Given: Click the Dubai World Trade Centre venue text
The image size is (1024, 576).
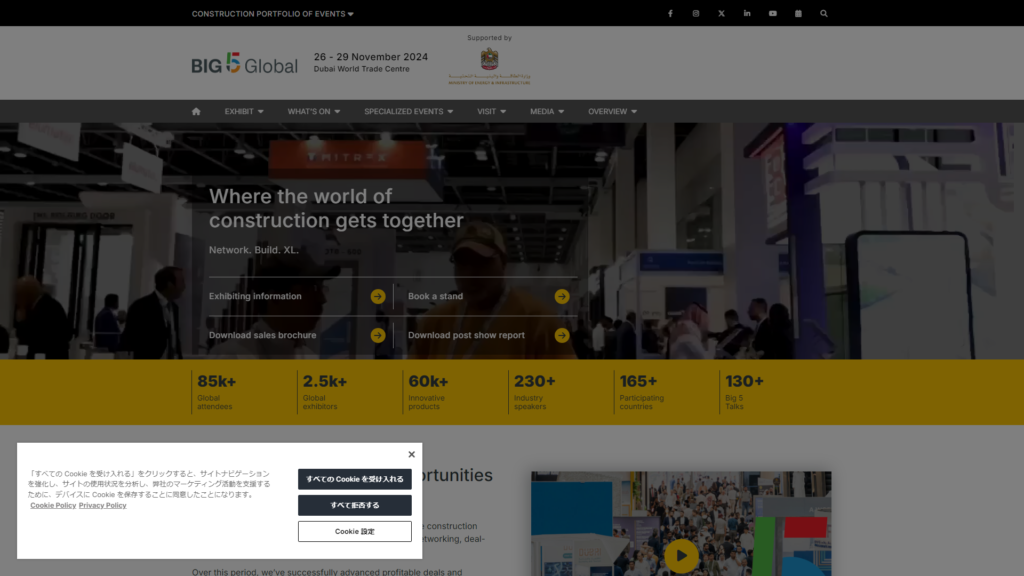Looking at the screenshot, I should click(x=362, y=69).
